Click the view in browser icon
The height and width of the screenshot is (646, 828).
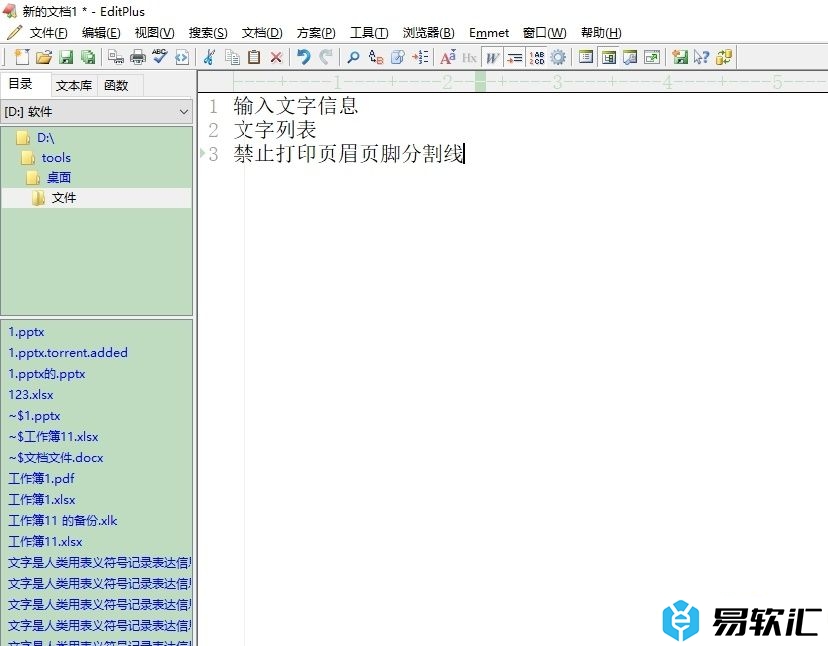(x=182, y=57)
